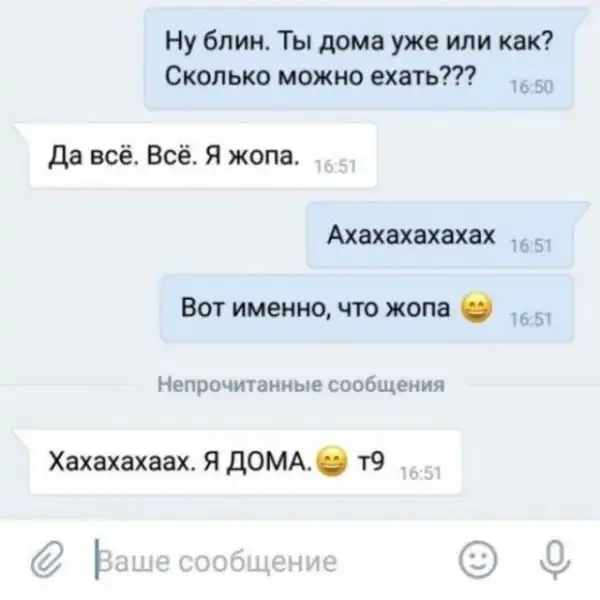Select the 'Ахахахахахах' message bubble

pyautogui.click(x=440, y=235)
